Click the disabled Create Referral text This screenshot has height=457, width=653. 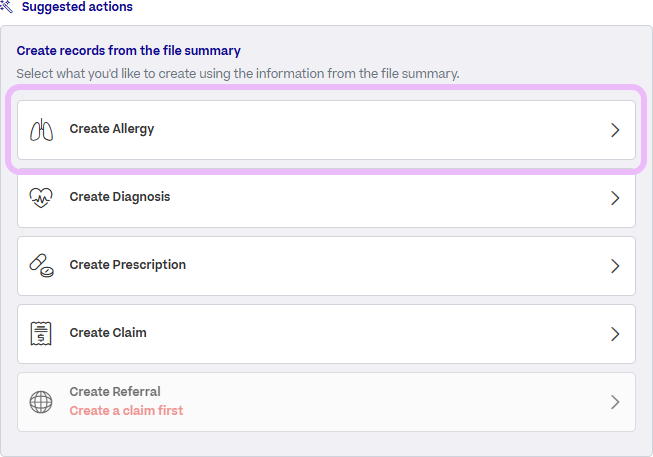pyautogui.click(x=115, y=392)
